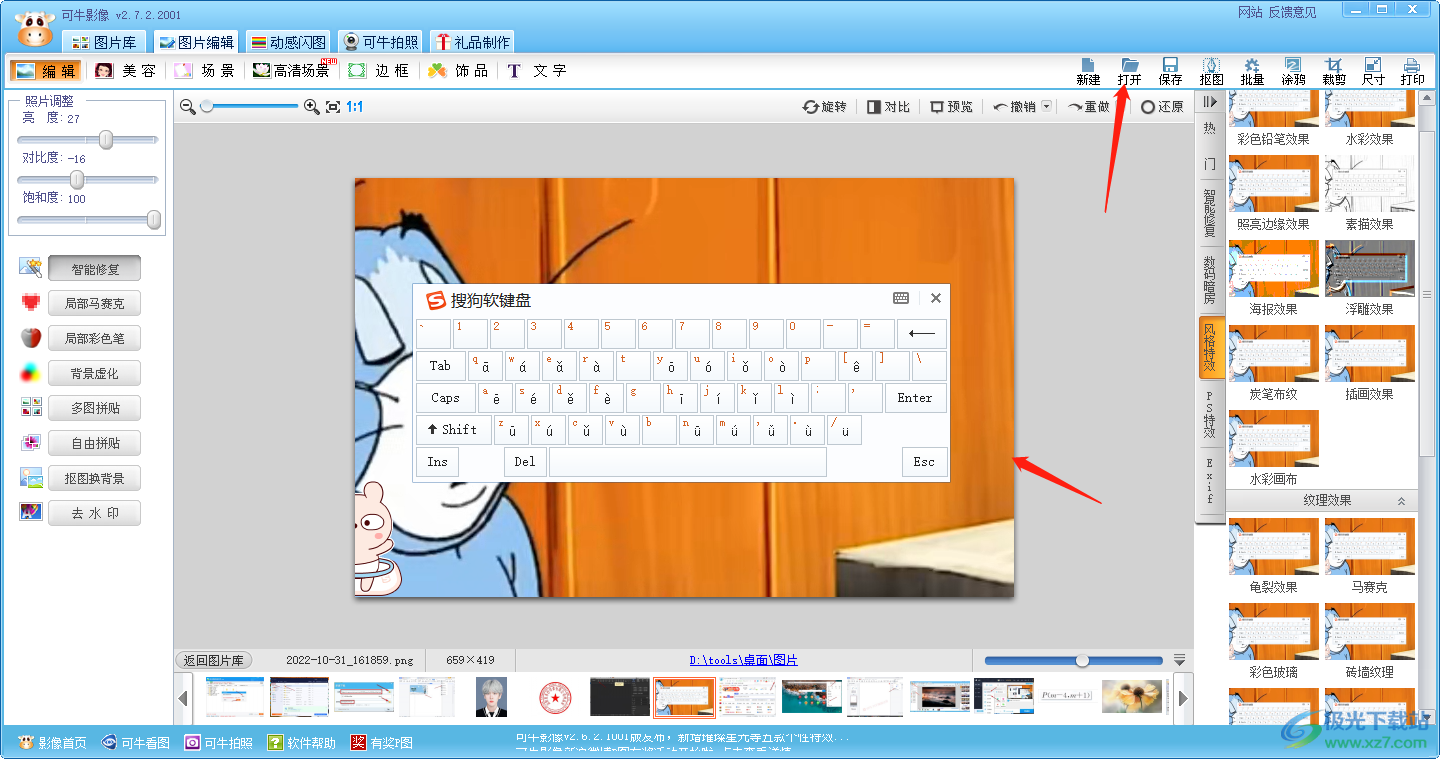Click the 返回图片库 button
Image resolution: width=1440 pixels, height=759 pixels.
click(215, 660)
